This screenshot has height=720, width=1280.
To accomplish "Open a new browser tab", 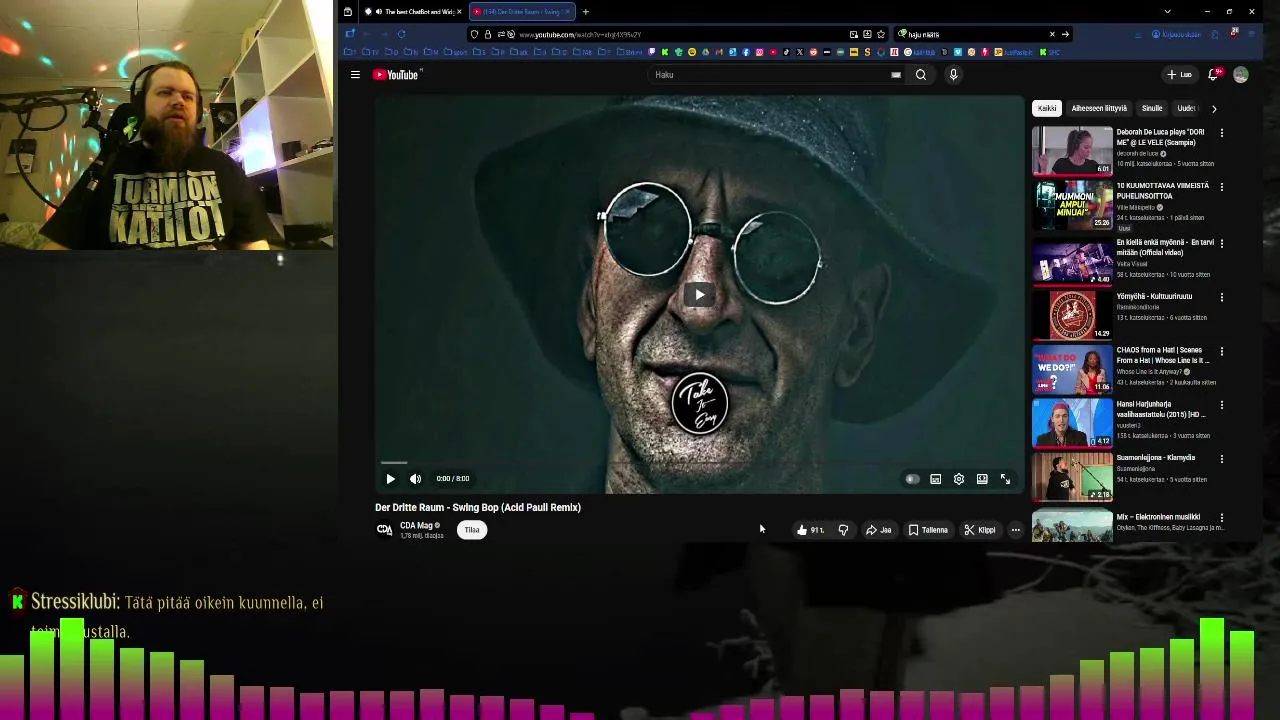I will coord(586,12).
